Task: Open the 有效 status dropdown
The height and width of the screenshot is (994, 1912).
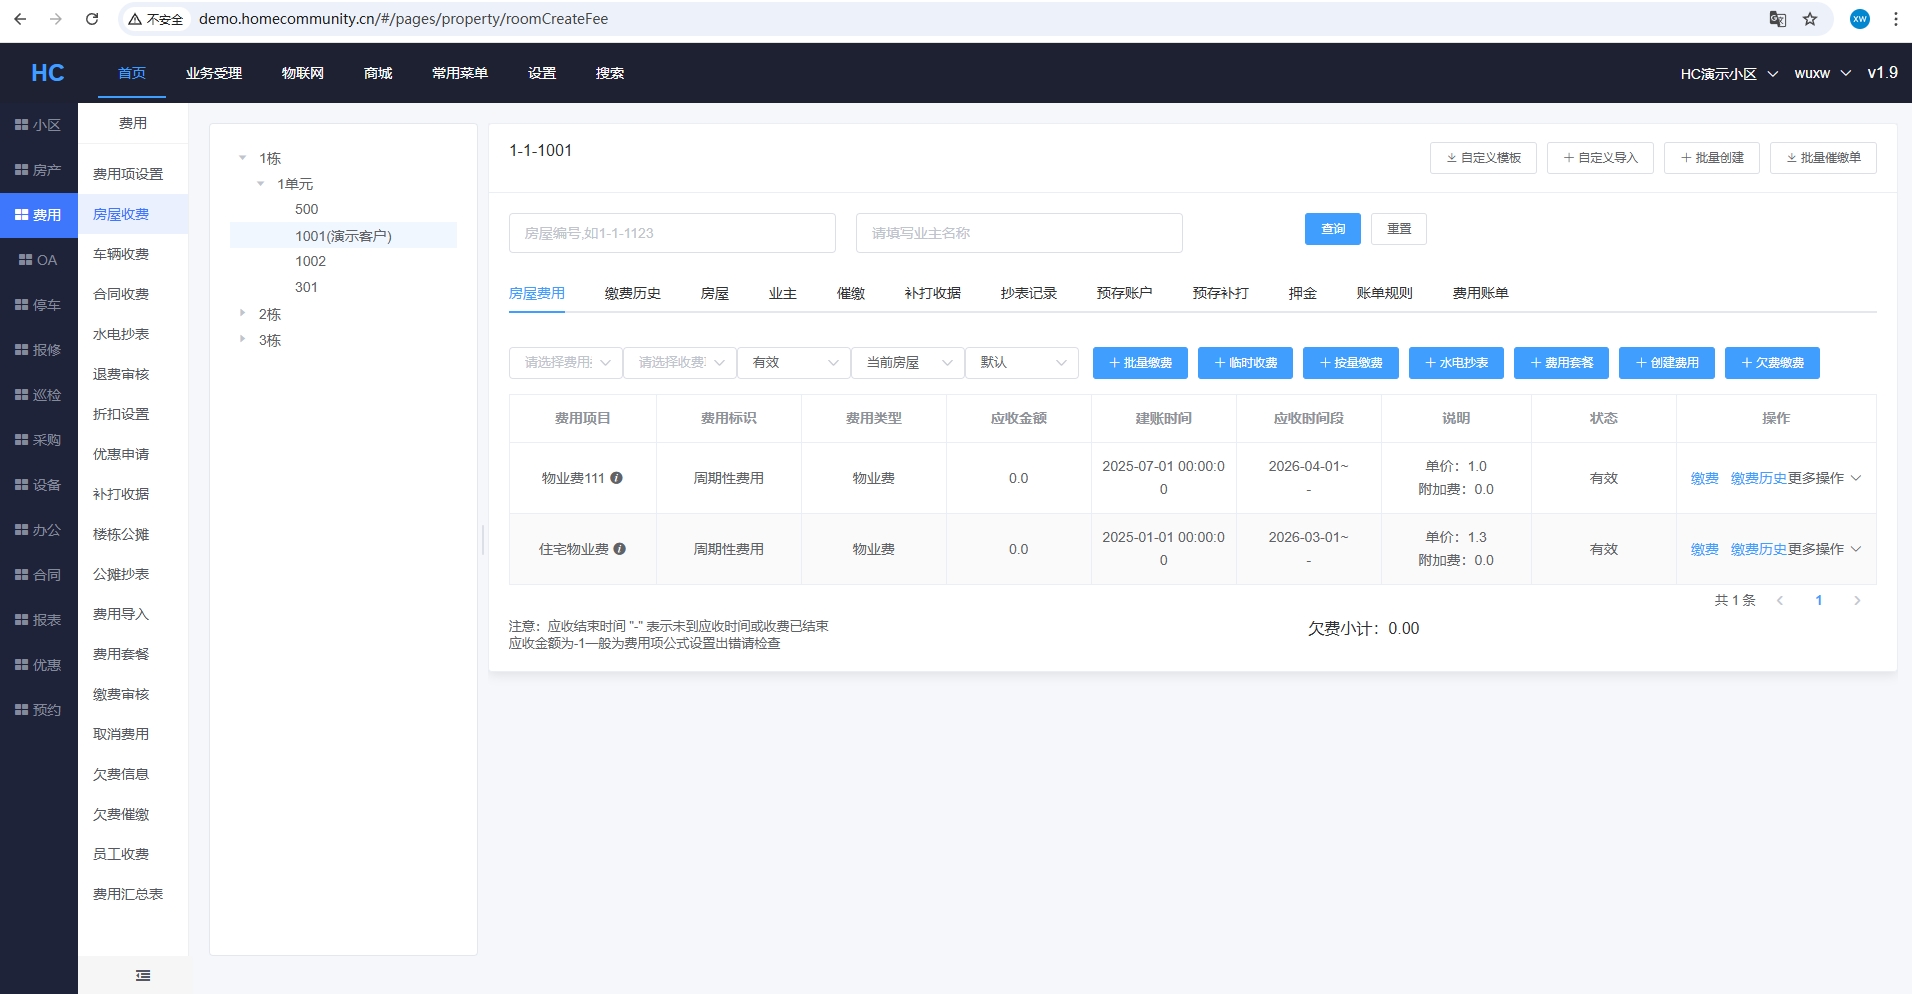Action: click(x=794, y=363)
